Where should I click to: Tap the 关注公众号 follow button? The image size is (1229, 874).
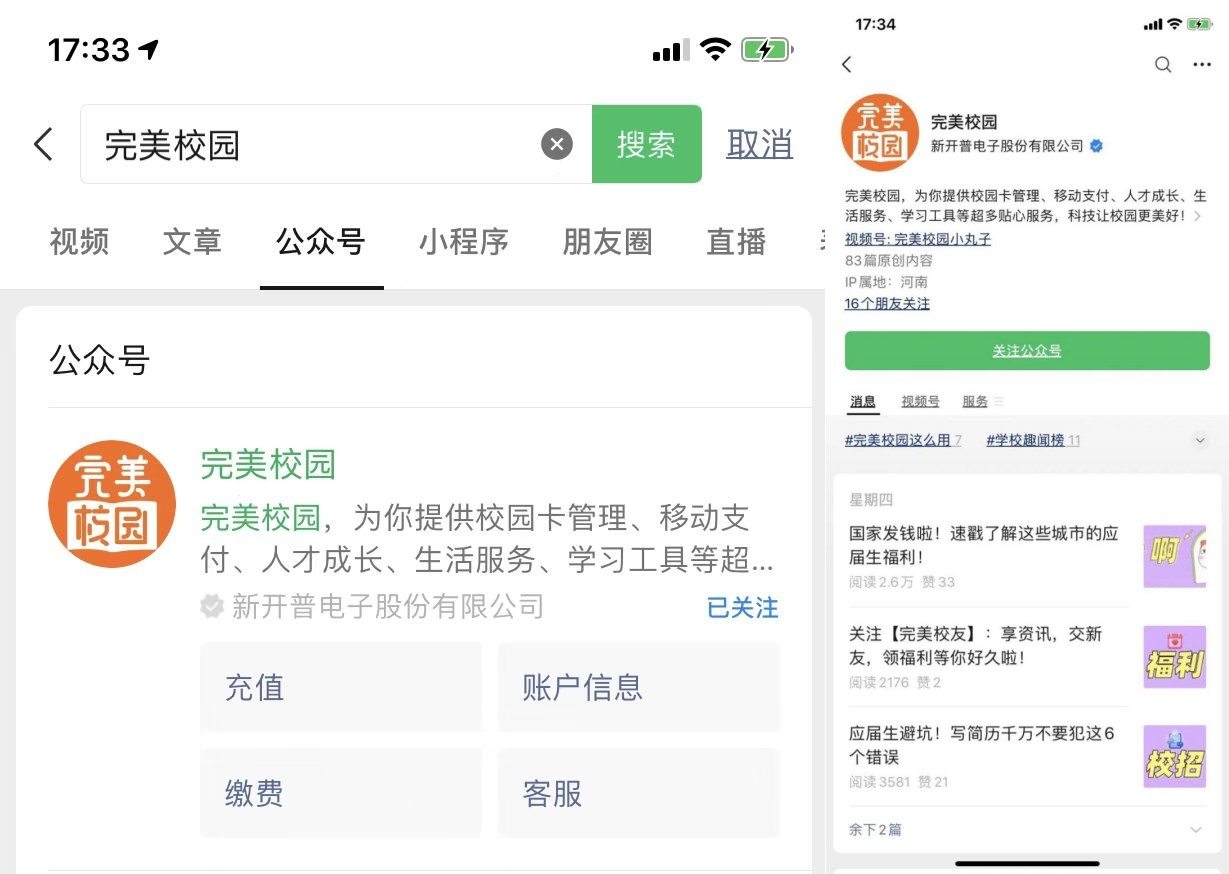click(x=1027, y=351)
